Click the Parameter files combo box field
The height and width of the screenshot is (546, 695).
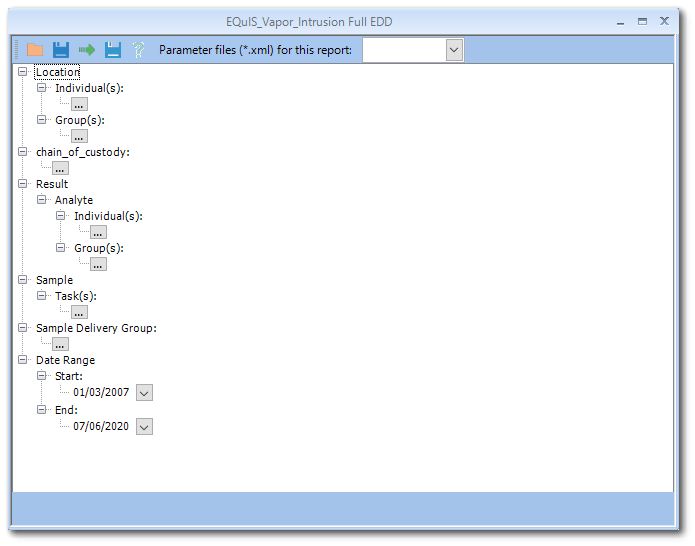point(413,50)
